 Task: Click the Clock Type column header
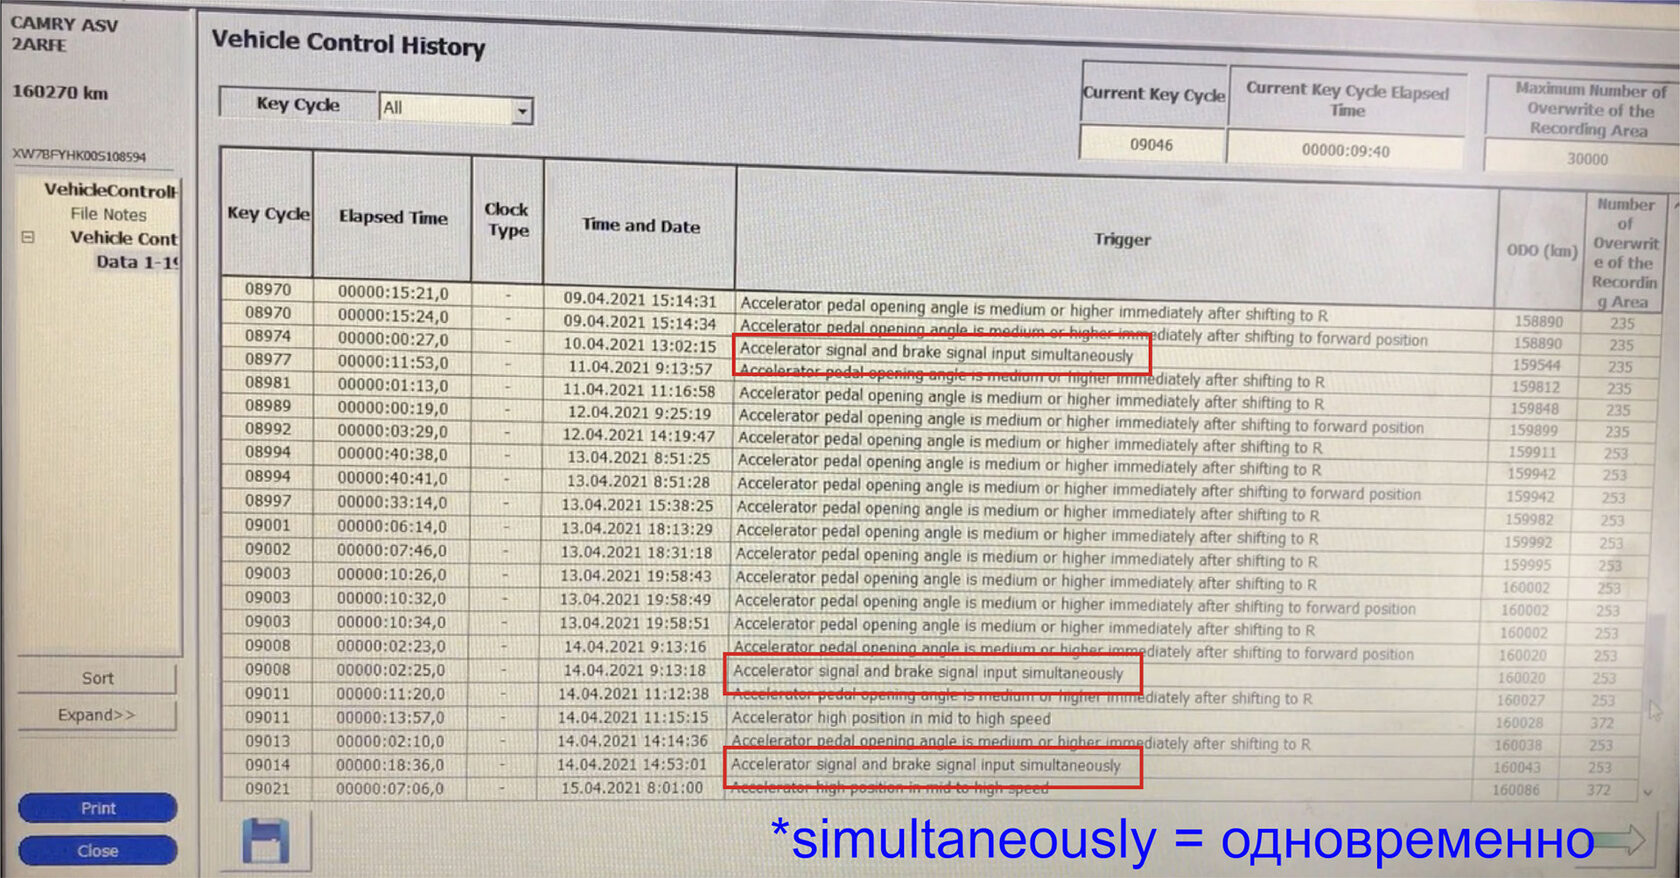[507, 220]
